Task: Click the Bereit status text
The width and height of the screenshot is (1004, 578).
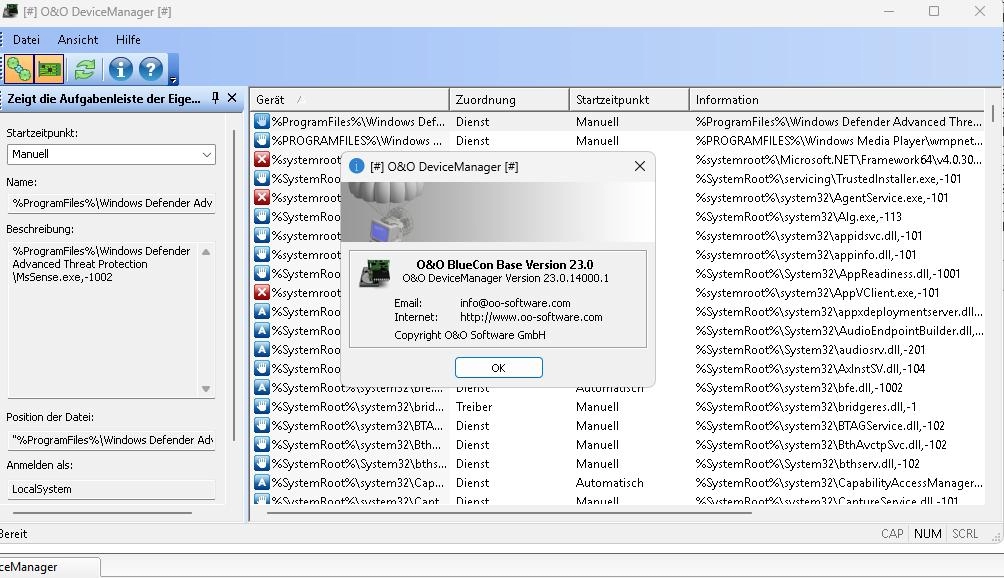Action: point(13,534)
